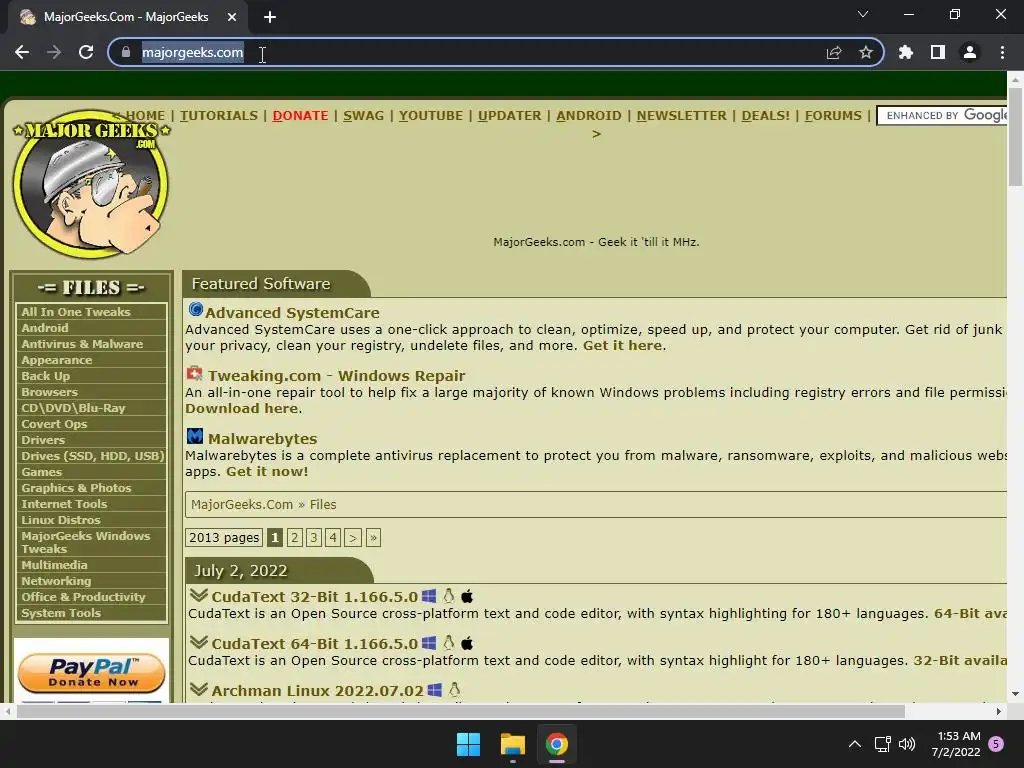Click the Apple icon beside CudaText 64-Bit

467,643
